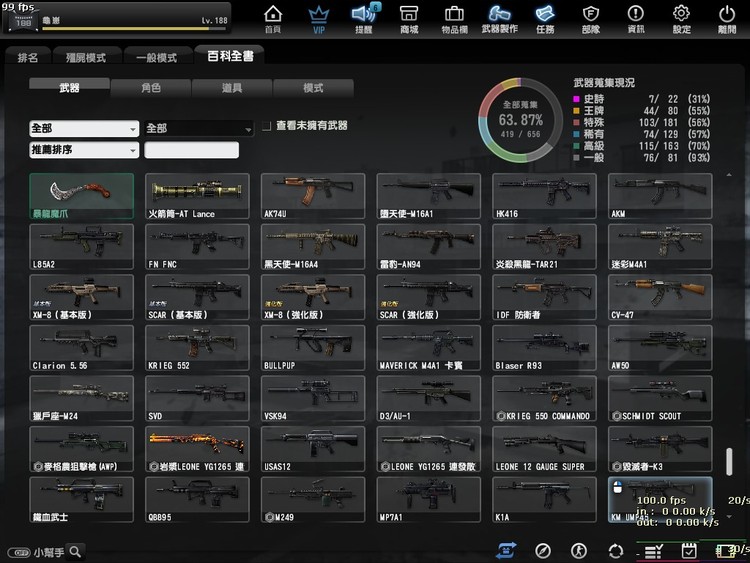Select the XM-8 (基本版) weapon card
750x563 pixels.
82,297
